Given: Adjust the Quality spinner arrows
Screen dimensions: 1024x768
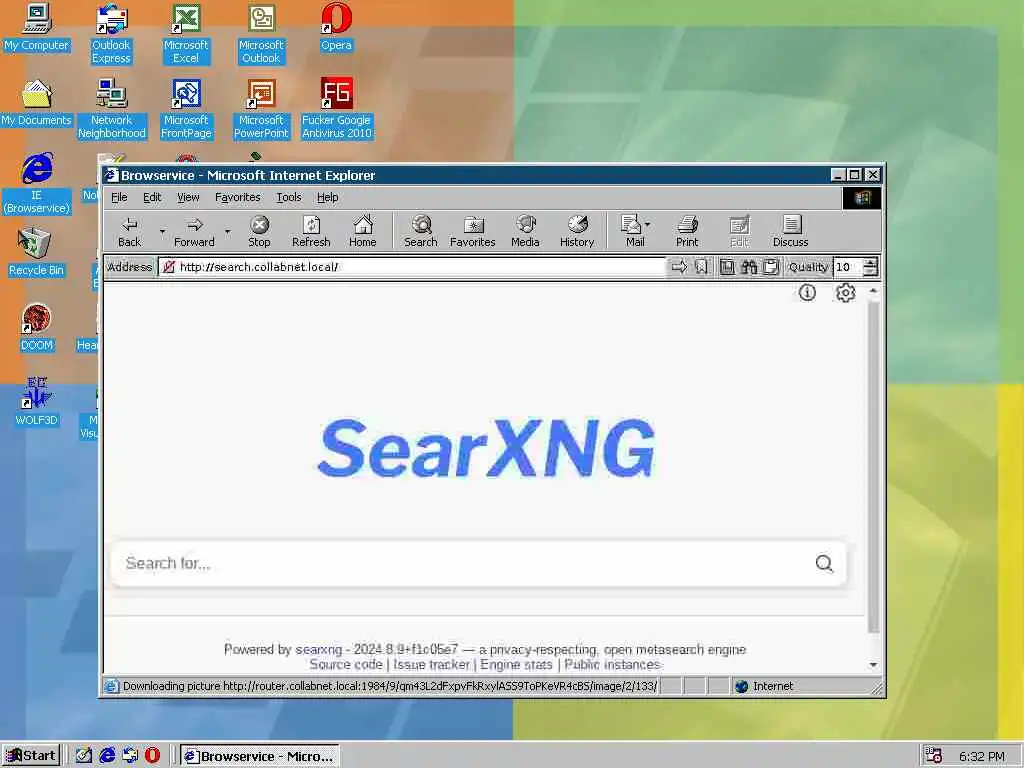Looking at the screenshot, I should tap(870, 266).
